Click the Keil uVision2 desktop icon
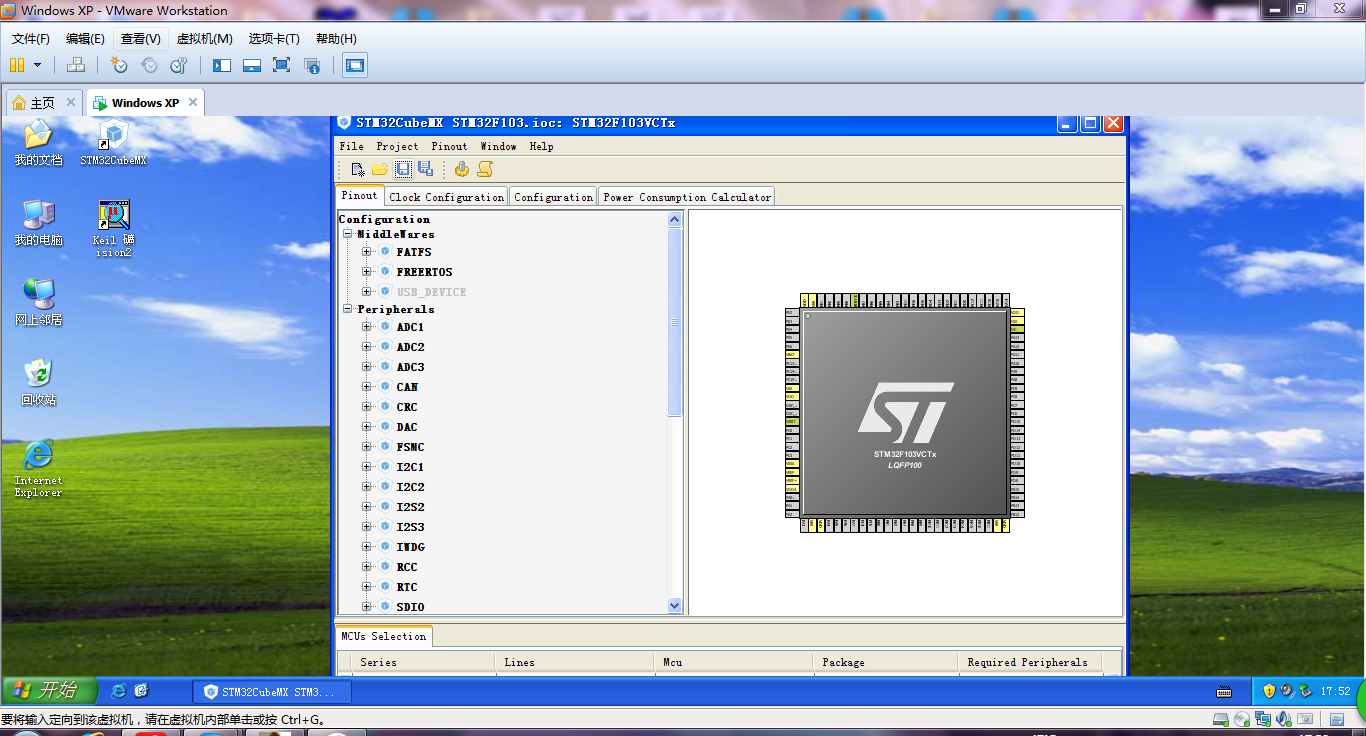Screen dimensions: 1366x736 pos(113,229)
